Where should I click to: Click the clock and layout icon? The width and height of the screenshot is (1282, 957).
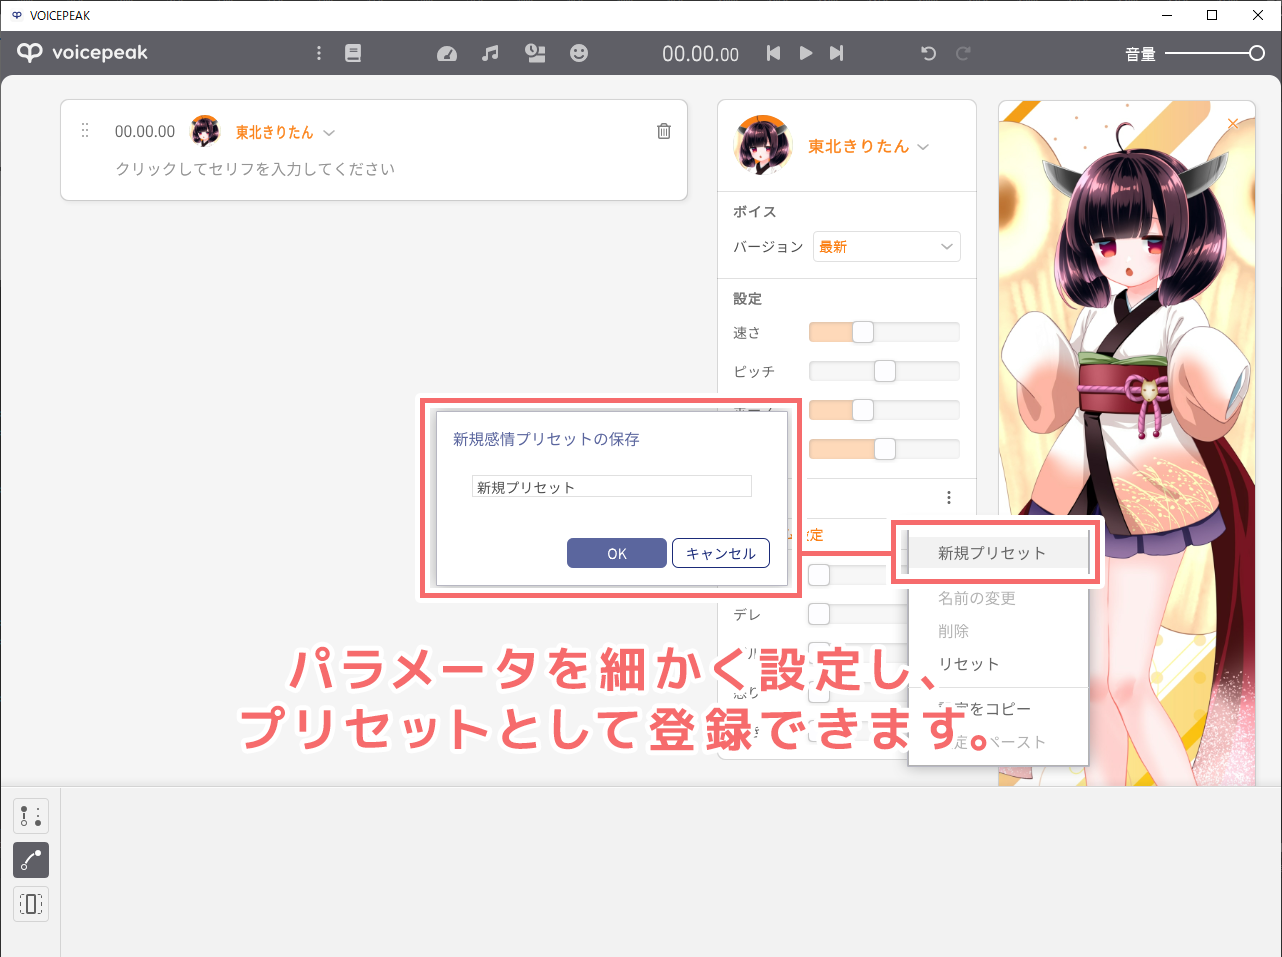coord(535,53)
